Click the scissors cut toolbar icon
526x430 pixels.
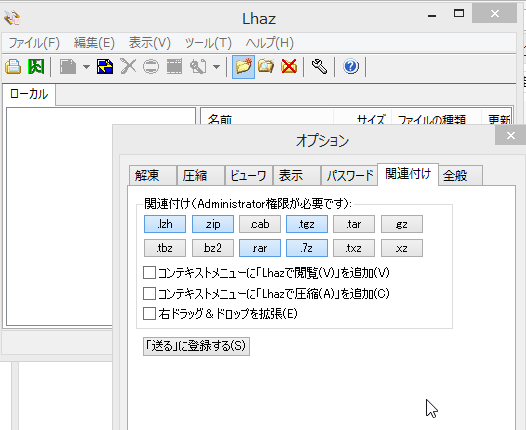coord(128,66)
